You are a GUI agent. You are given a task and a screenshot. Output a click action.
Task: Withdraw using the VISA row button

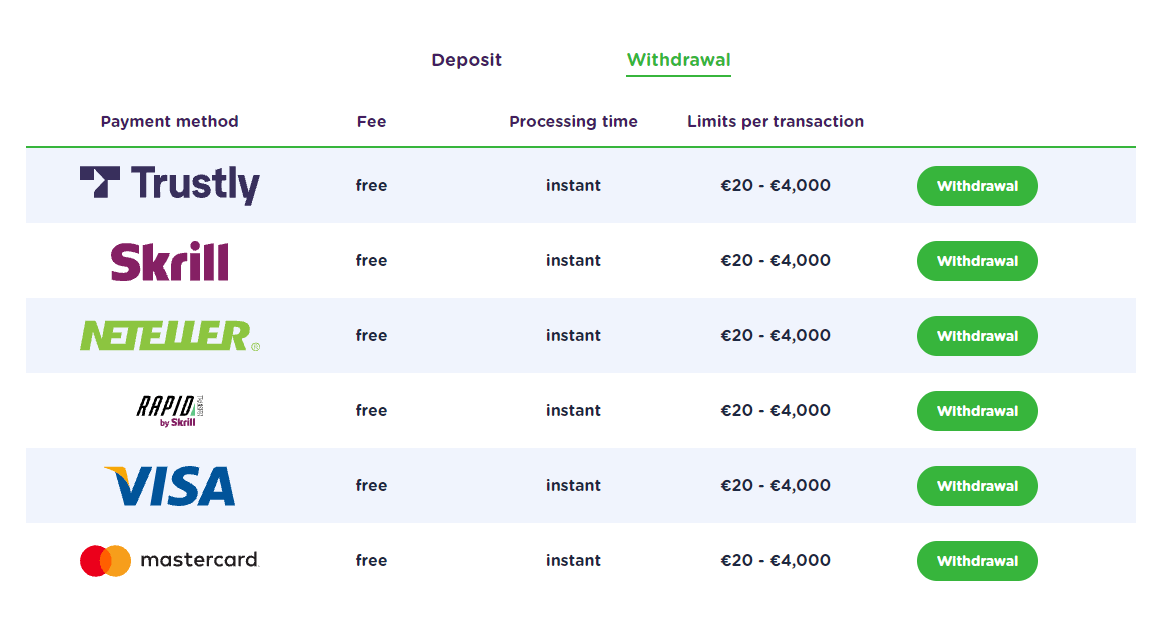point(977,486)
